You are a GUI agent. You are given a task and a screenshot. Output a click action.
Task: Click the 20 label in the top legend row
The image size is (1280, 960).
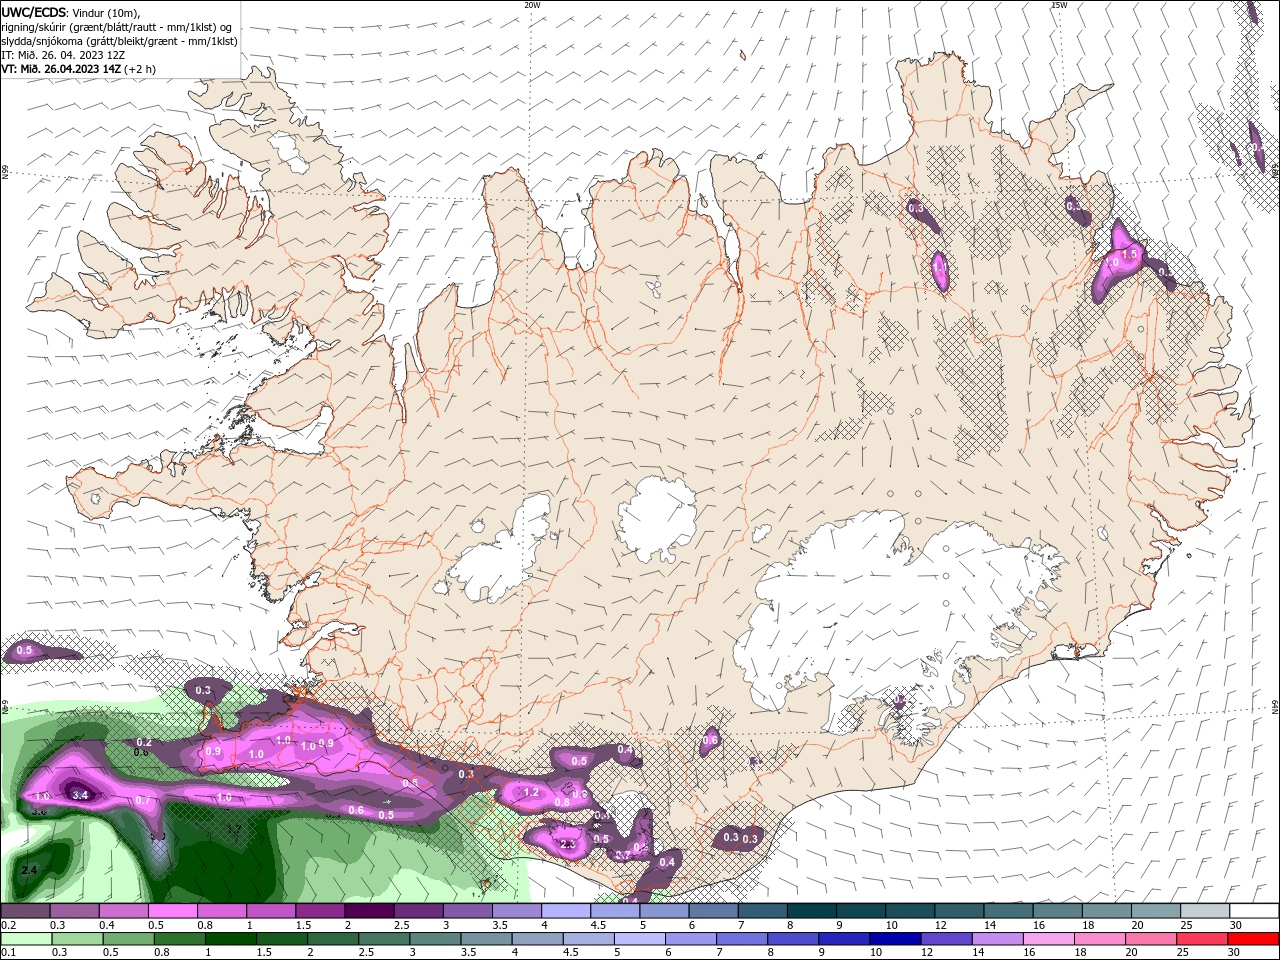[x=1136, y=925]
